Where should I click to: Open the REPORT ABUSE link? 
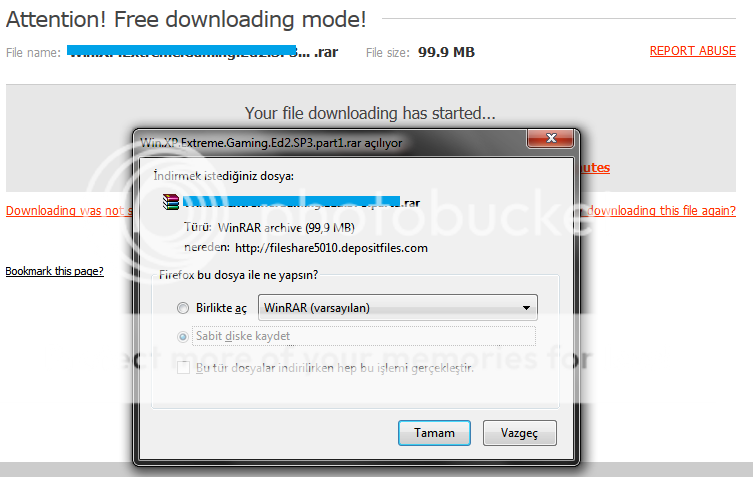tap(692, 51)
